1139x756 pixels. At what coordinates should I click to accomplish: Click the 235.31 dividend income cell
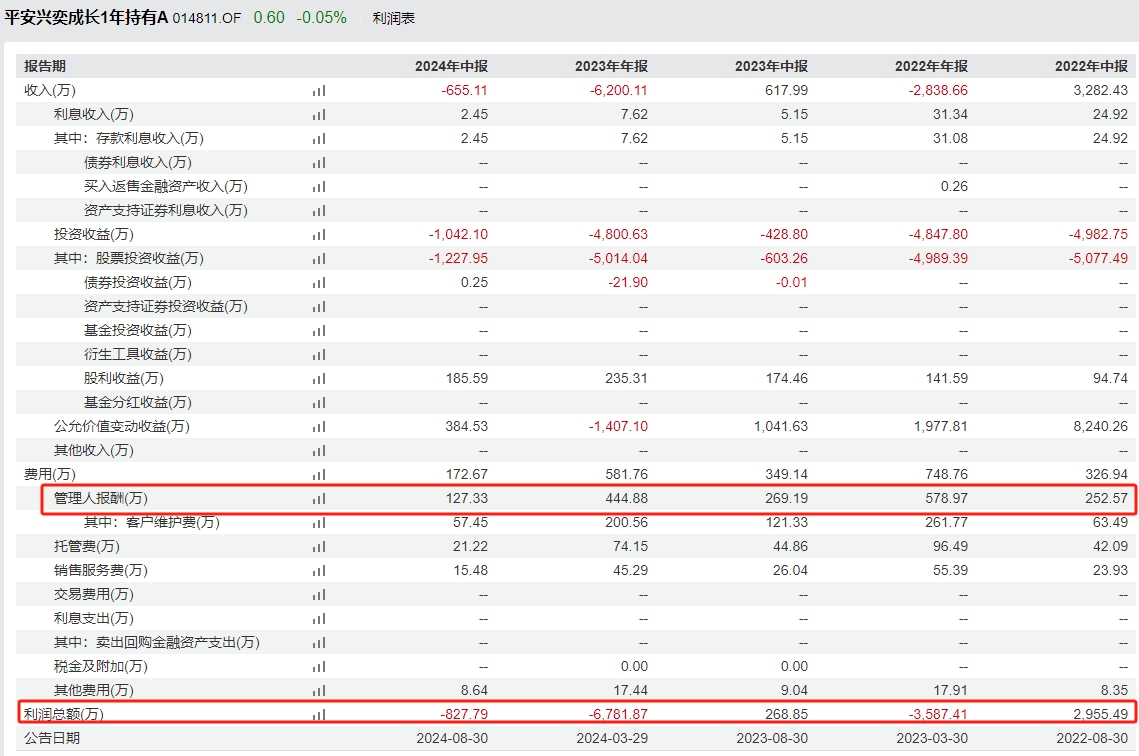coord(626,378)
